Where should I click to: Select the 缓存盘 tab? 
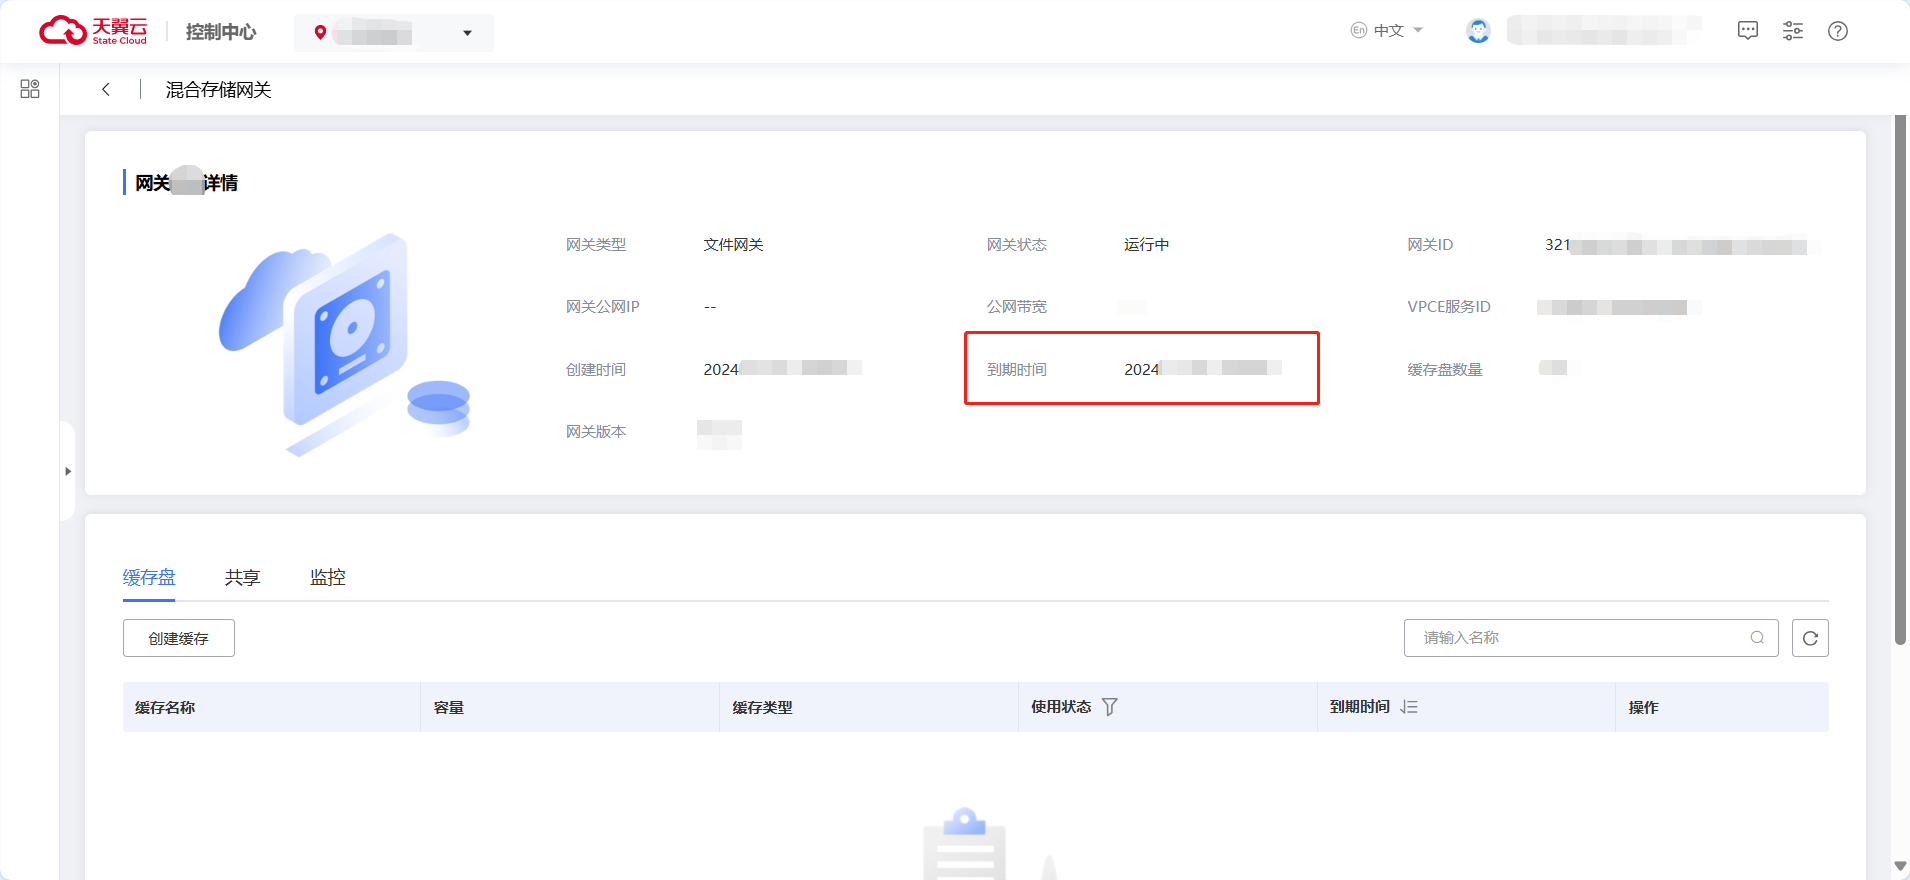(x=149, y=577)
